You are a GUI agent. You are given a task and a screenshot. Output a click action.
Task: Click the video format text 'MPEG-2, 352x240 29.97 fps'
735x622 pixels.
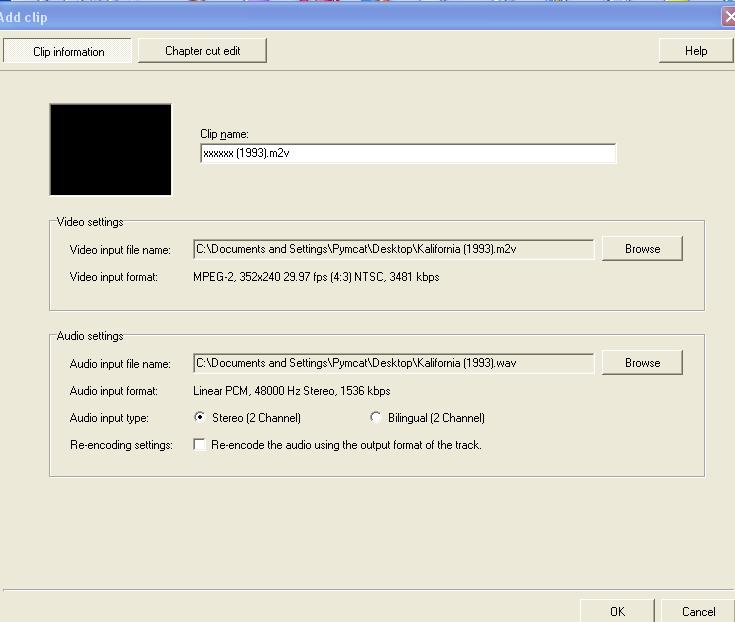click(260, 277)
